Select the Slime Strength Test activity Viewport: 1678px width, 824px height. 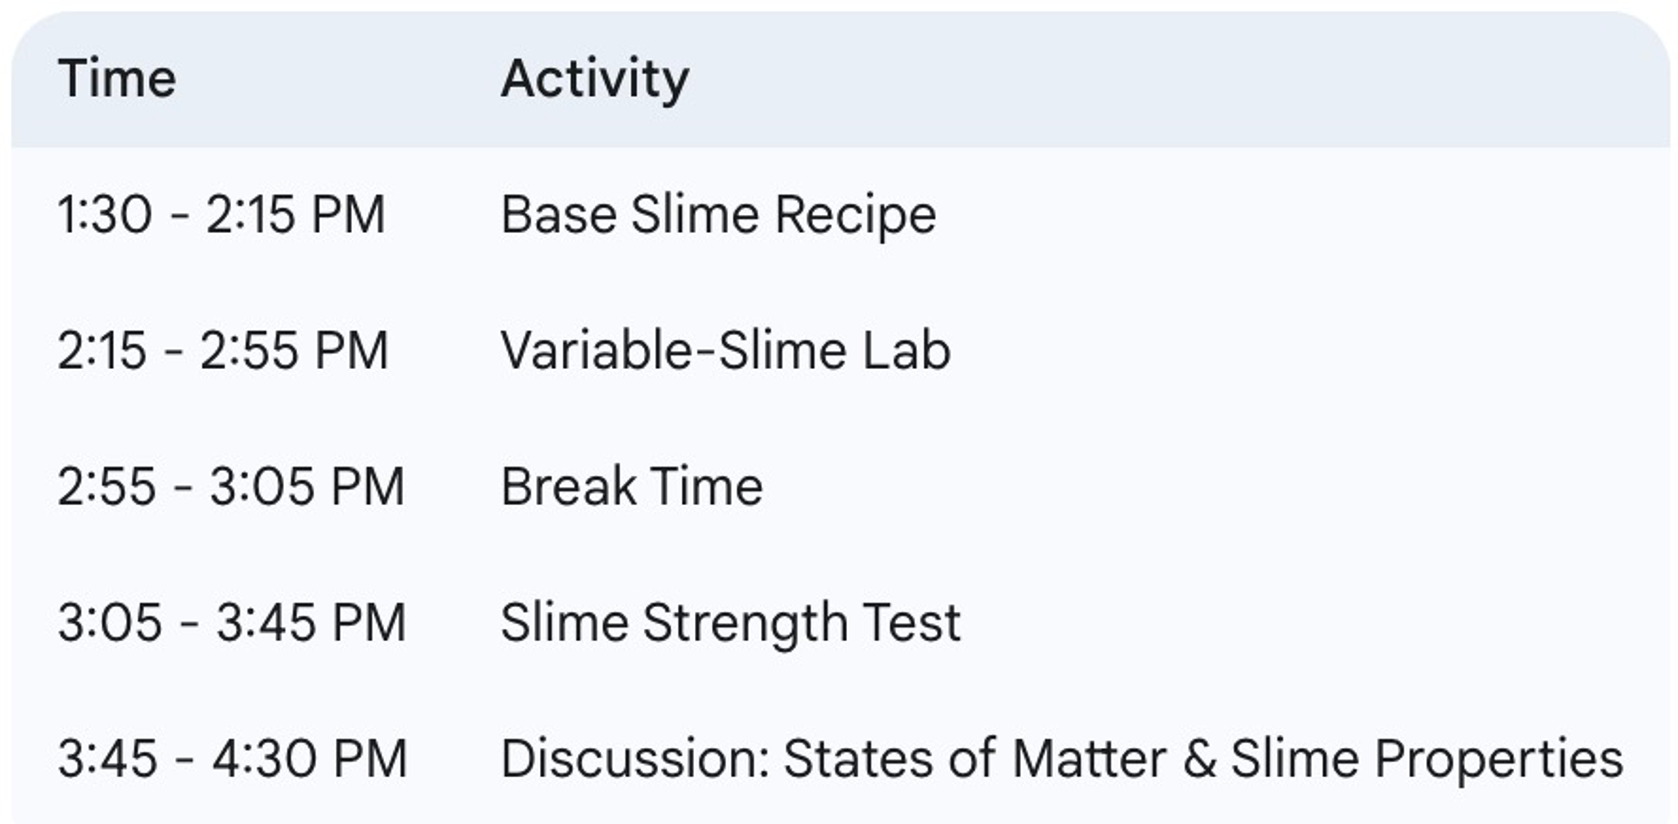[731, 623]
